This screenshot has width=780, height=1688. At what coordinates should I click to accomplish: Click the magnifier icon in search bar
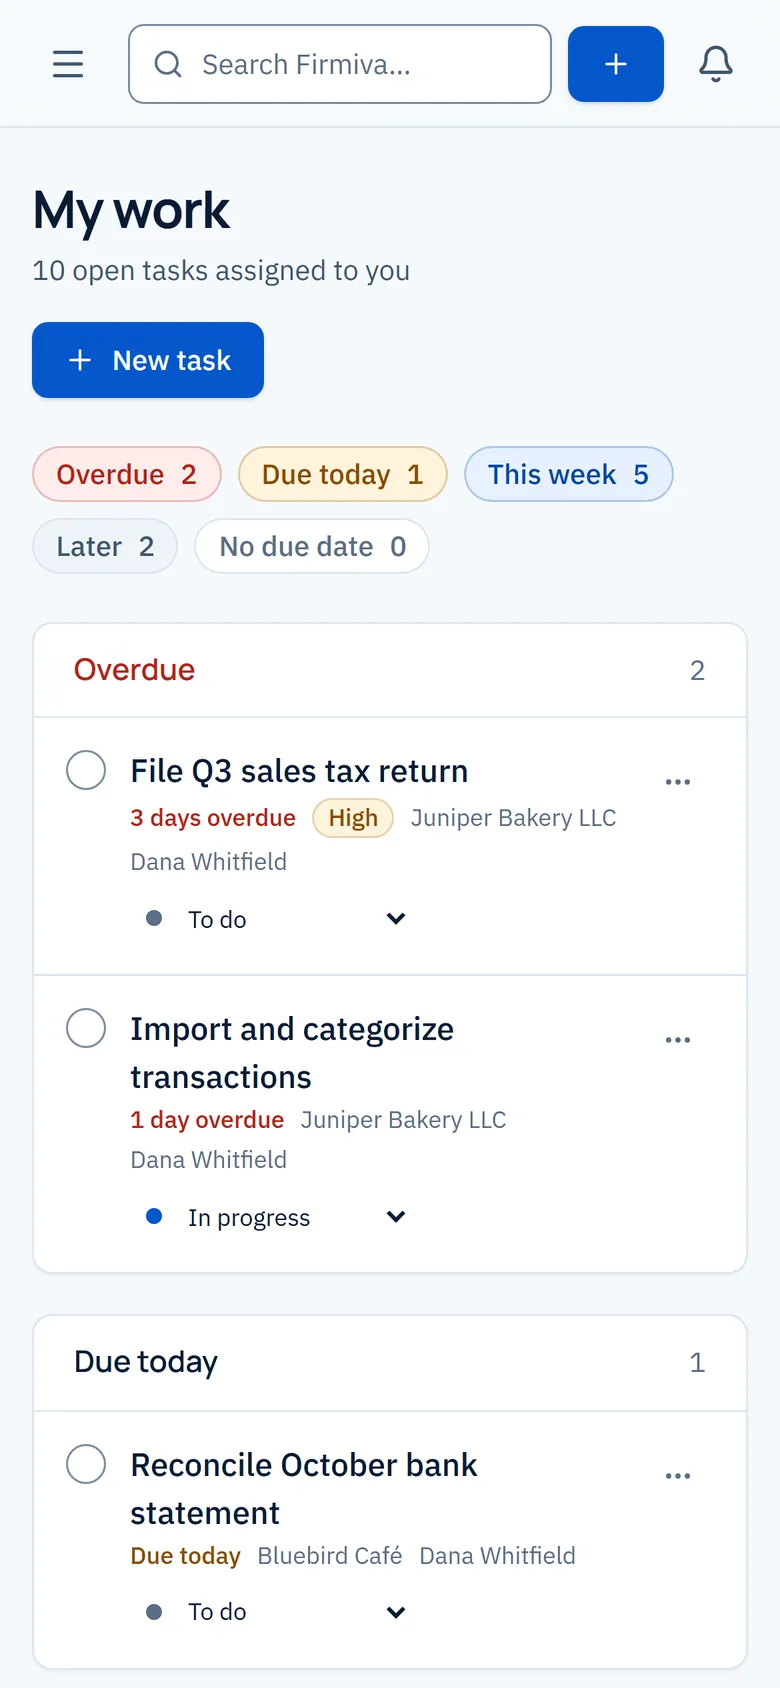168,65
